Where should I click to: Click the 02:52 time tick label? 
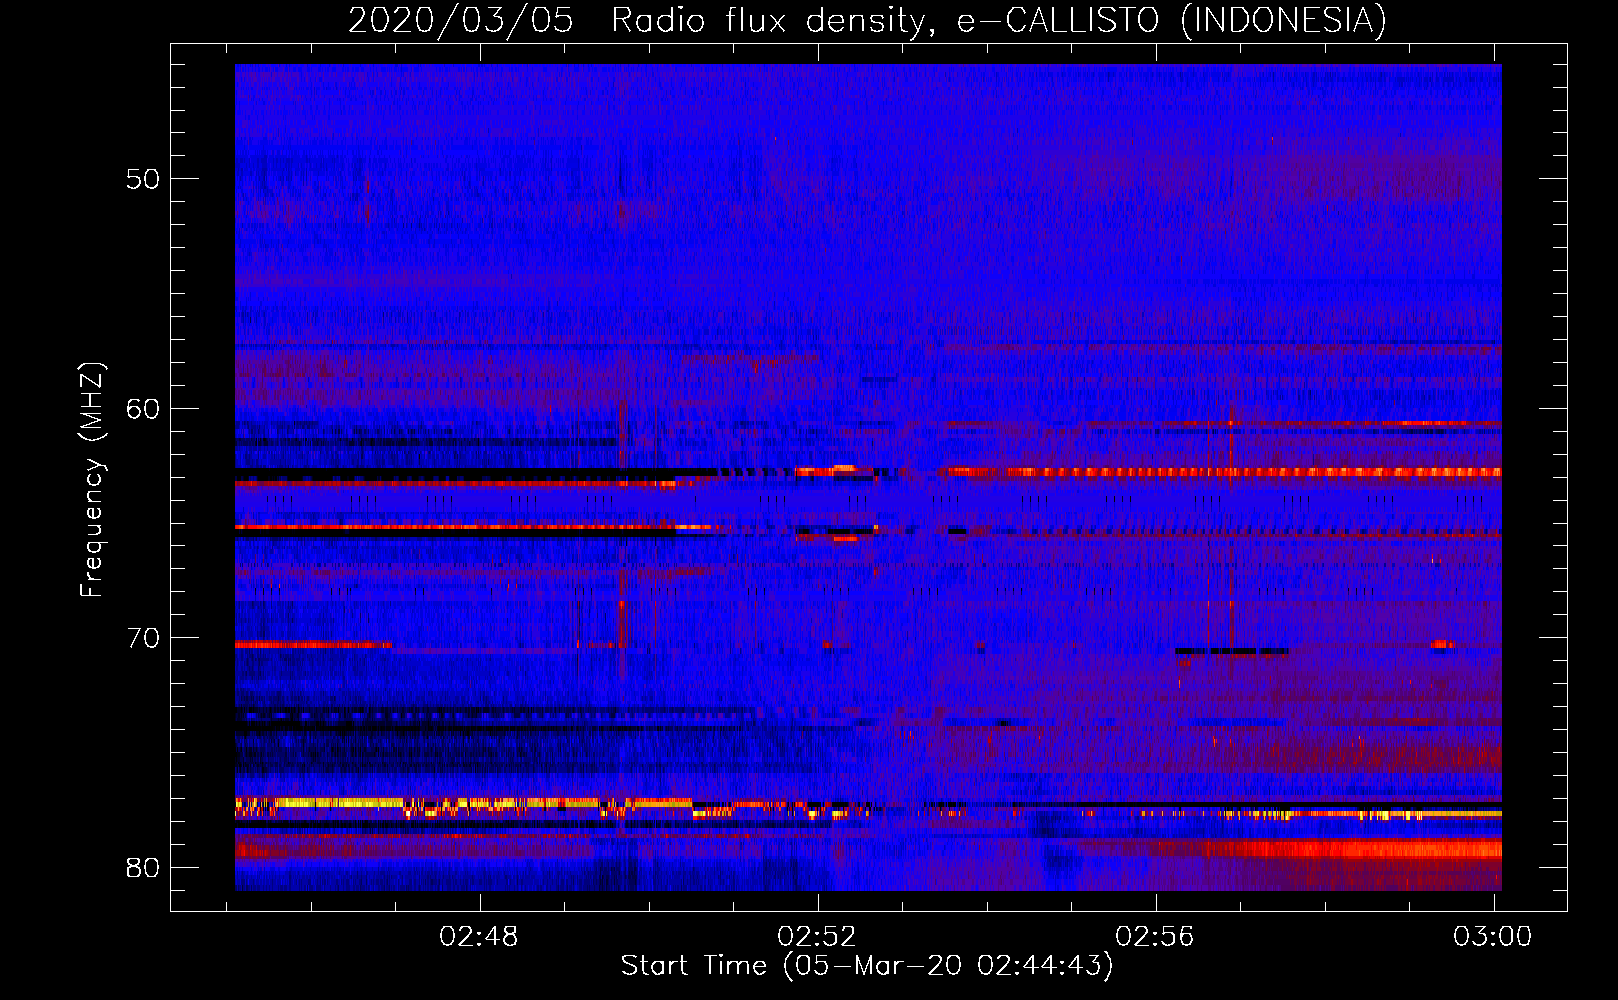click(x=817, y=936)
